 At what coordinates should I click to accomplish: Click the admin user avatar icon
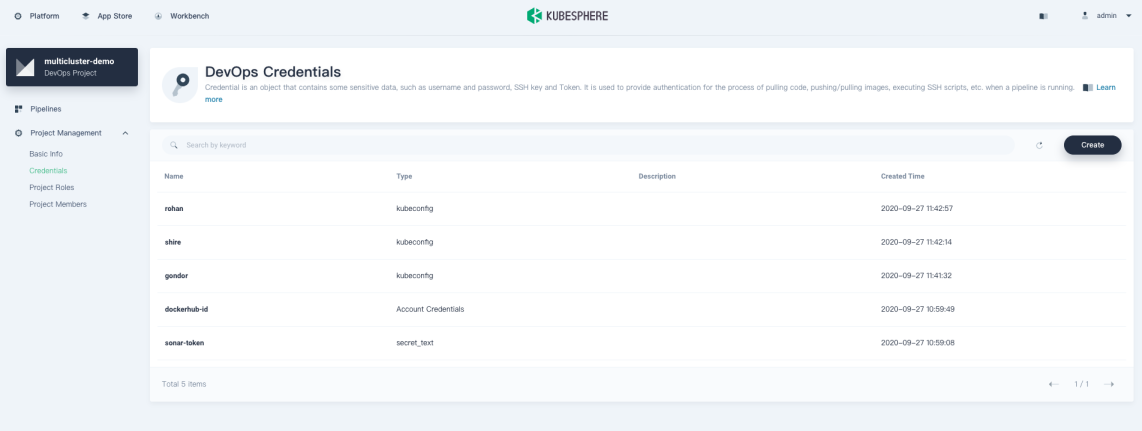[1085, 15]
